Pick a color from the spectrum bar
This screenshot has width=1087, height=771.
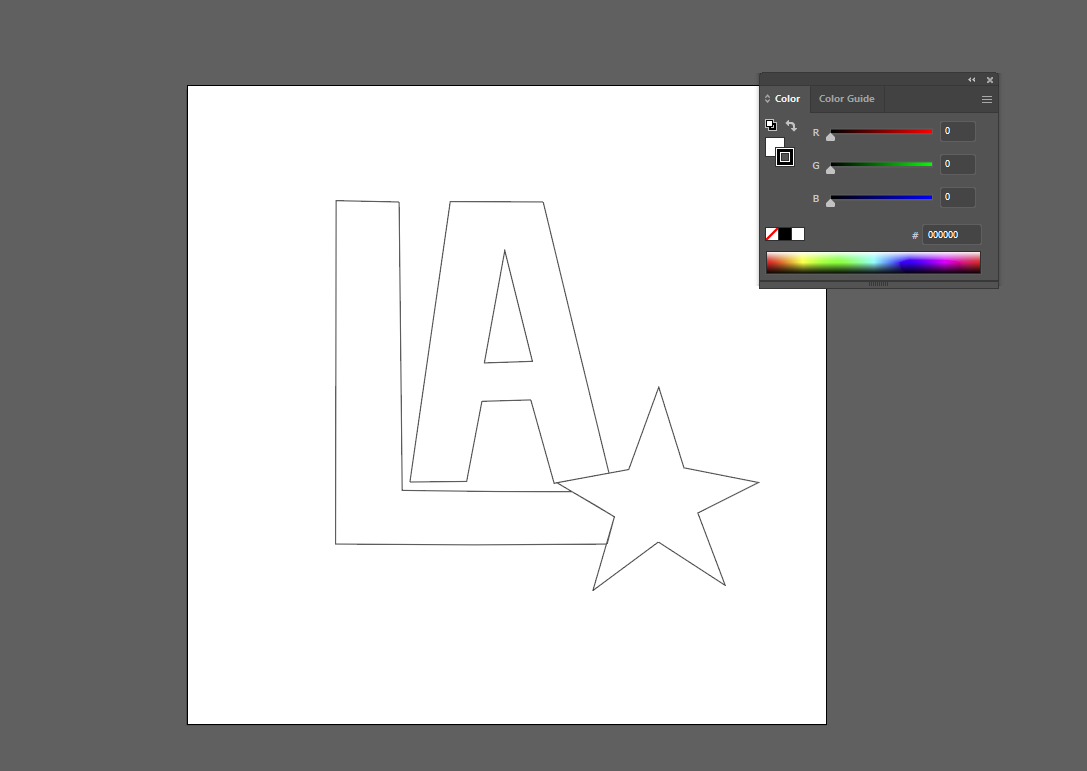(873, 262)
